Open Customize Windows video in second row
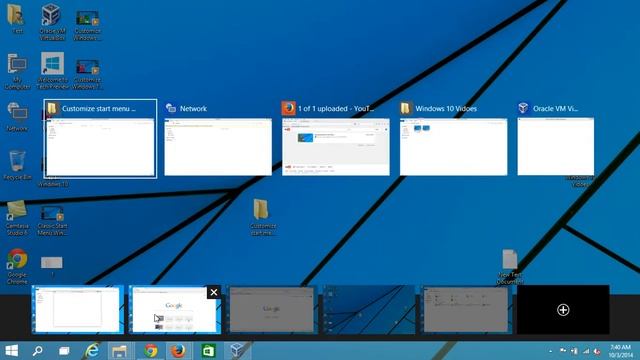The image size is (640, 360). pos(87,73)
